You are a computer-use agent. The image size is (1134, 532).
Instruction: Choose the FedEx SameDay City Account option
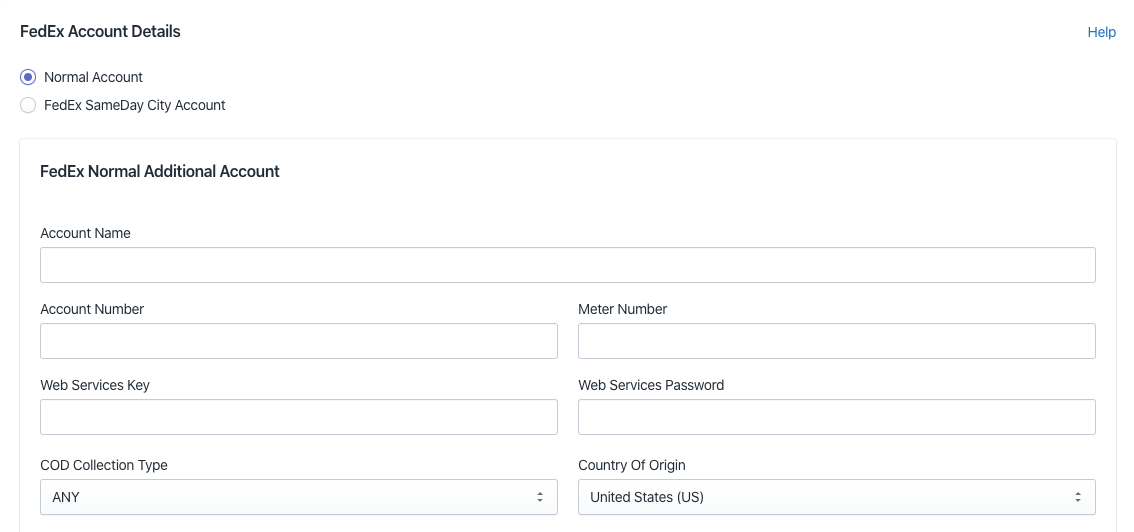coord(28,106)
